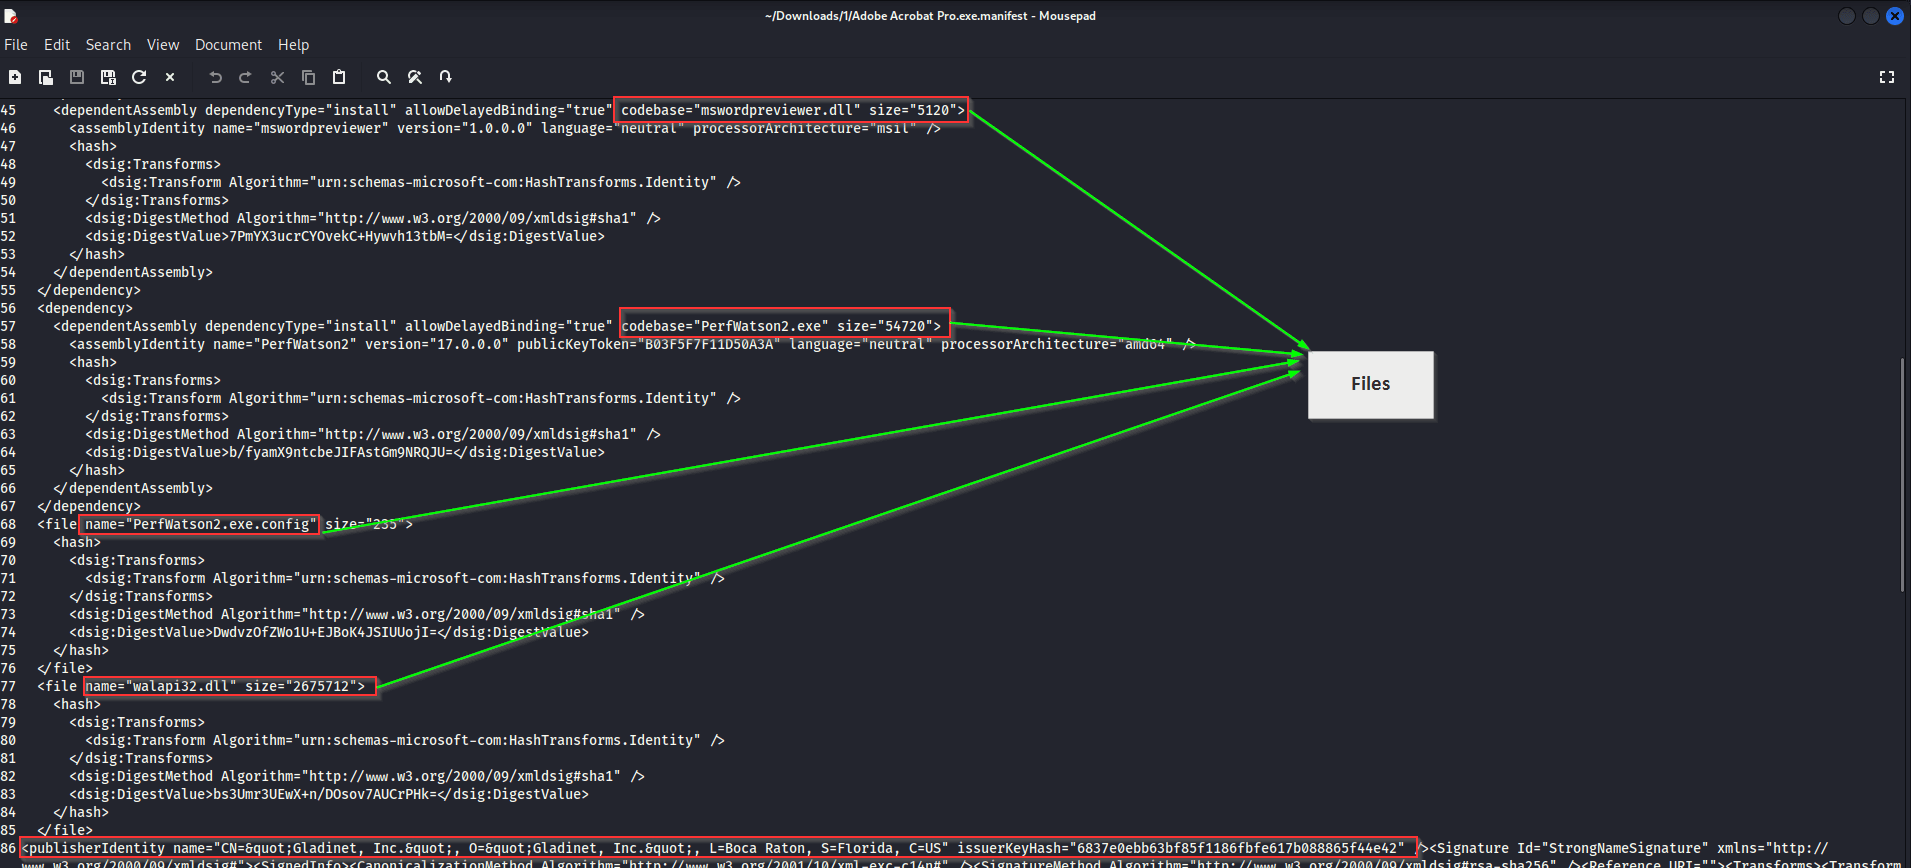Image resolution: width=1911 pixels, height=868 pixels.
Task: Click processorArchitecture="msil" on line 46
Action: click(x=804, y=128)
